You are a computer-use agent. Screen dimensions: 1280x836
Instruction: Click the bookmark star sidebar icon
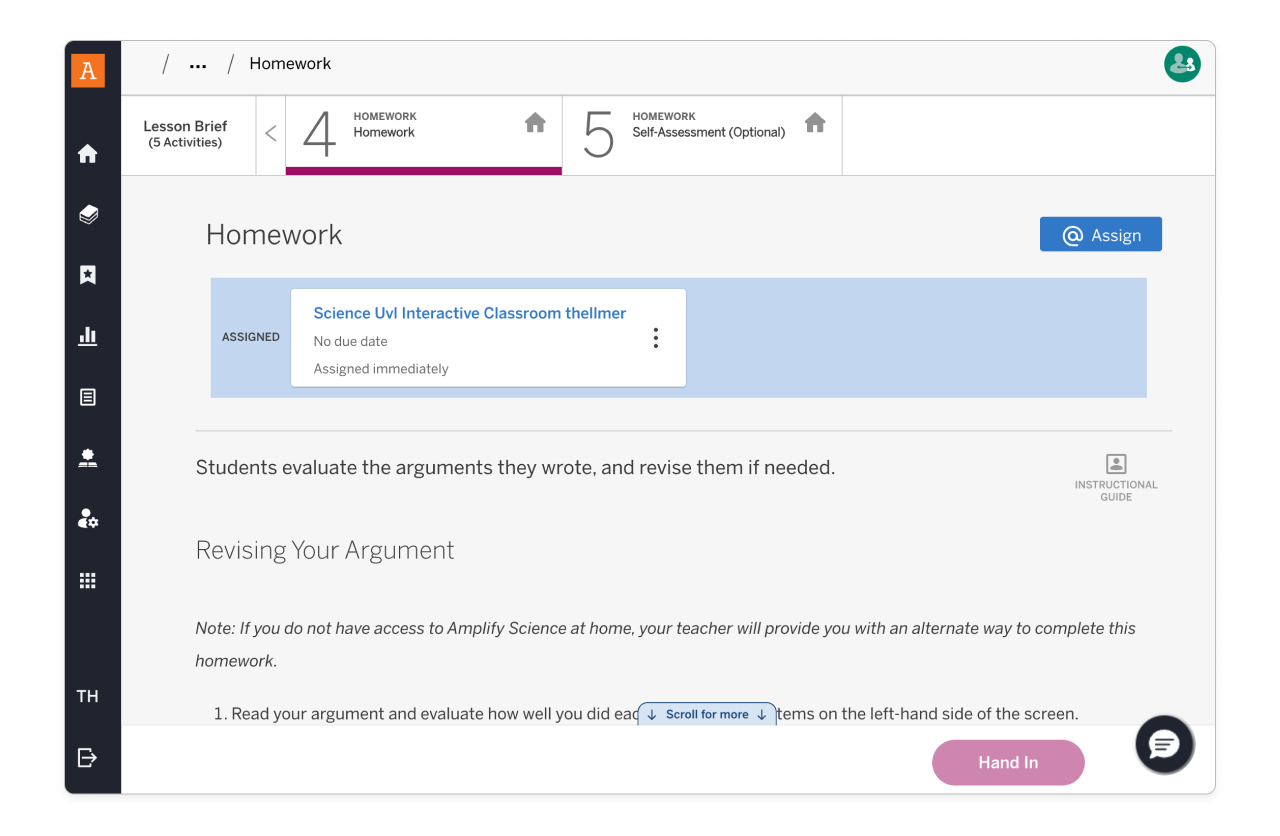88,275
